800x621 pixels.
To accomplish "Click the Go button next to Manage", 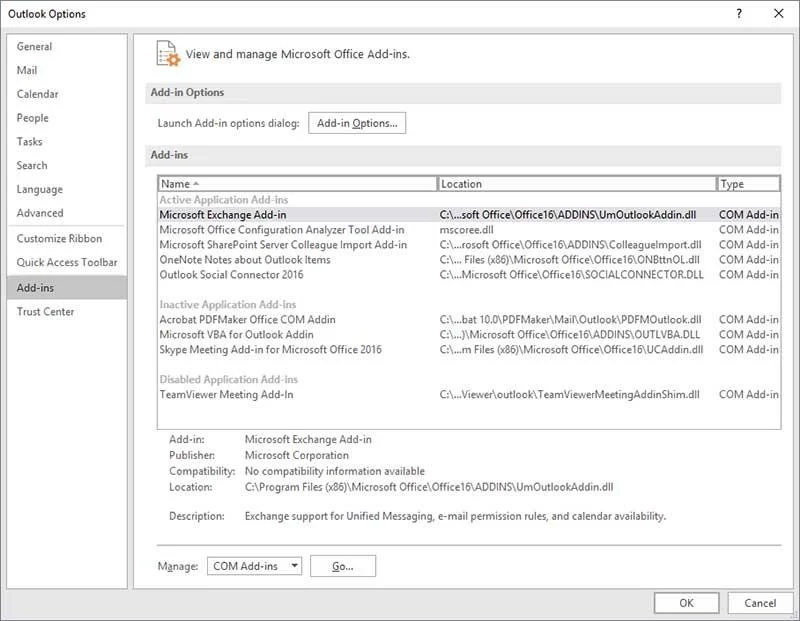I will (x=343, y=566).
